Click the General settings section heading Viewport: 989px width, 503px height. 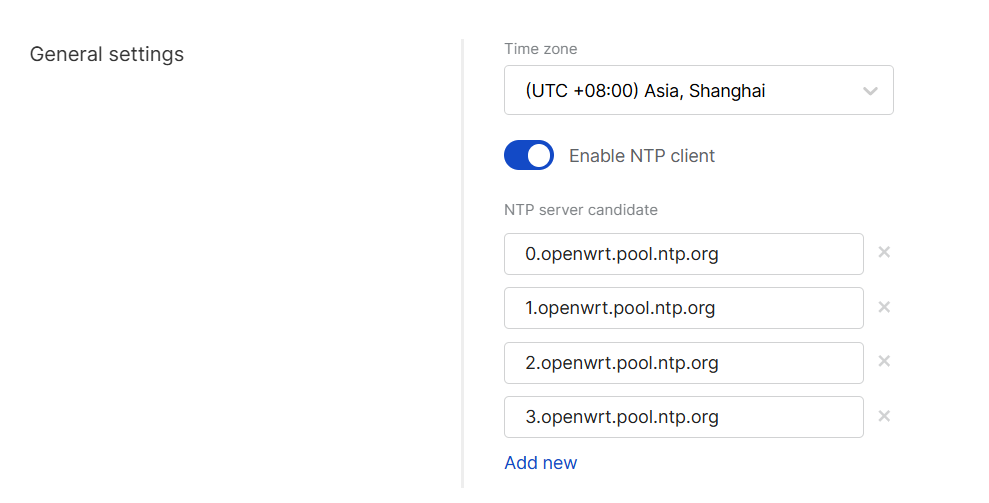[x=107, y=54]
